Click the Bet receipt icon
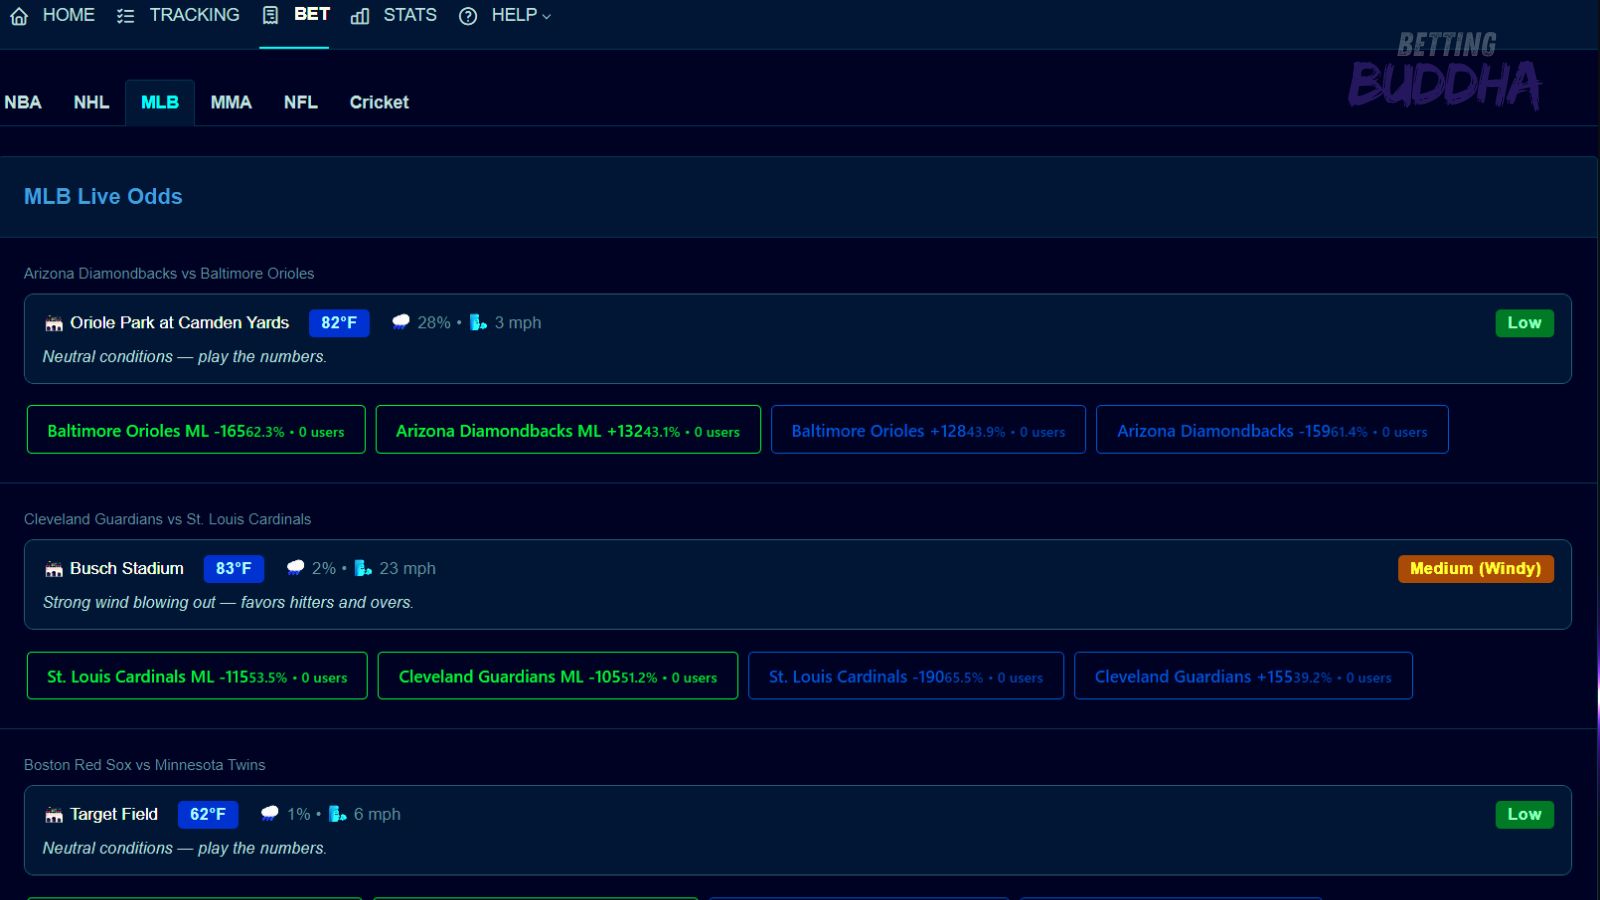This screenshot has height=900, width=1600. point(270,16)
